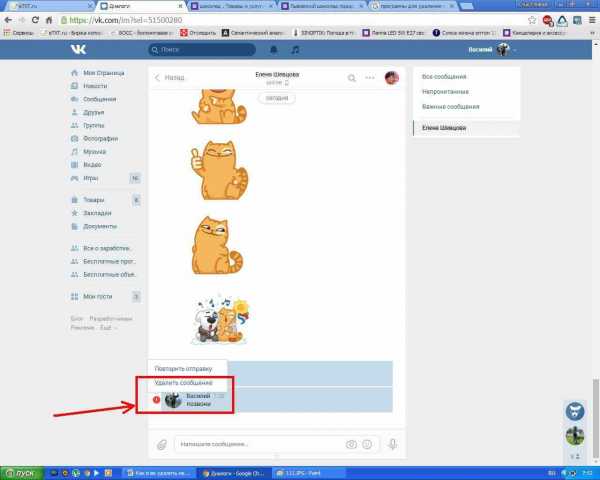This screenshot has height=480, width=600.
Task: Click the Моя Страница home icon
Action: tap(75, 73)
